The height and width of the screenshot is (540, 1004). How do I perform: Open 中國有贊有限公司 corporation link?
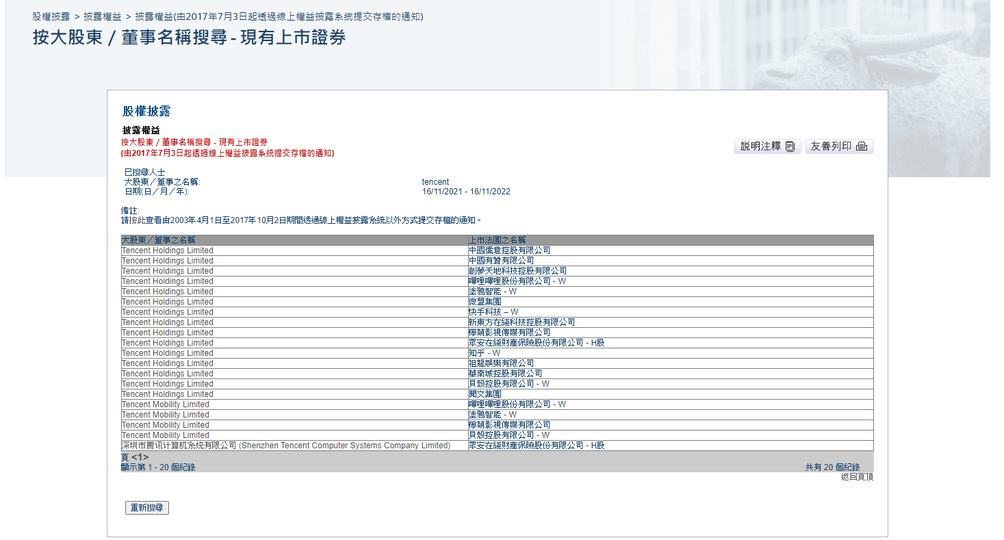pos(501,261)
